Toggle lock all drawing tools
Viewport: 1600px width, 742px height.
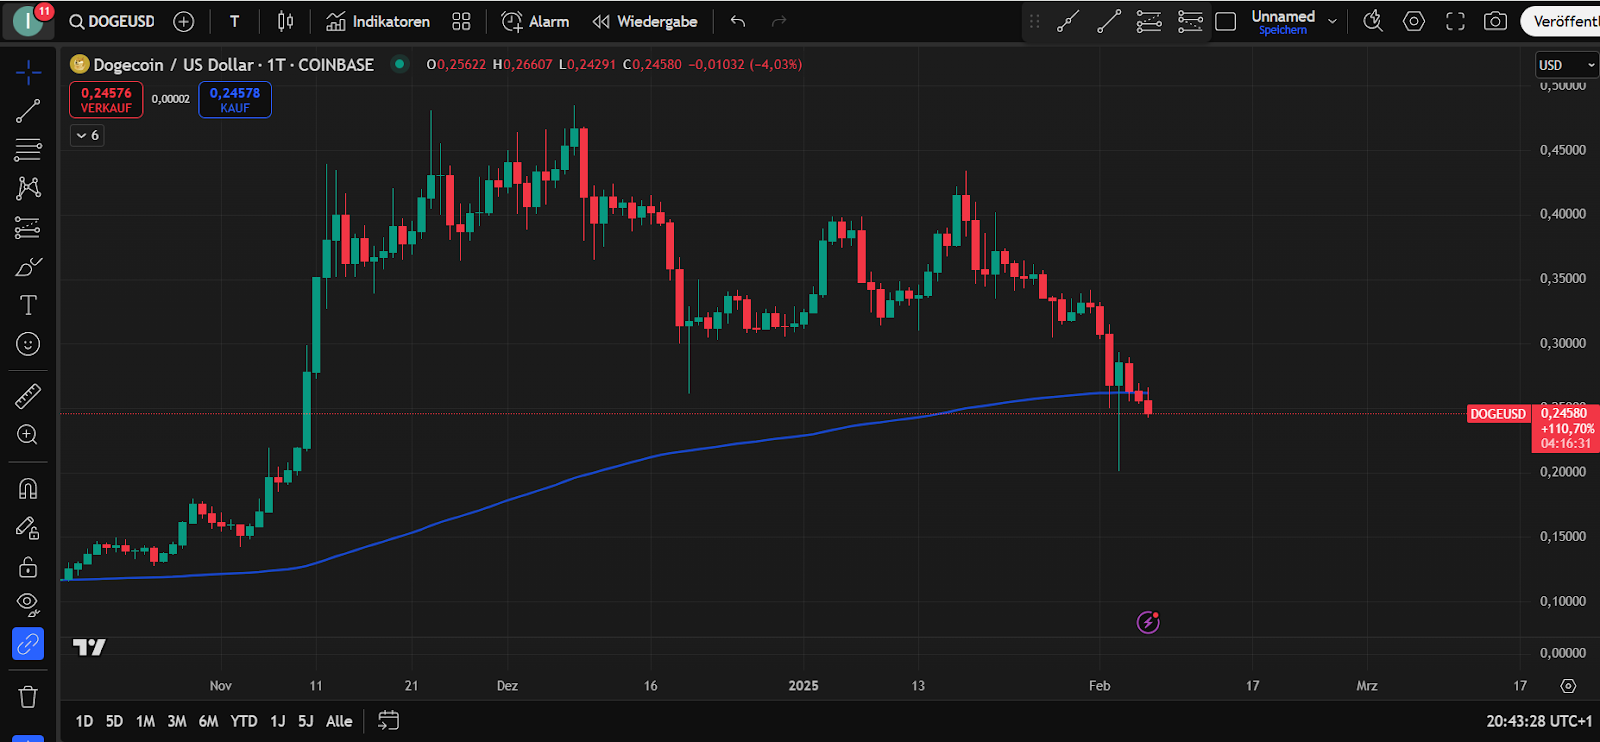click(28, 567)
